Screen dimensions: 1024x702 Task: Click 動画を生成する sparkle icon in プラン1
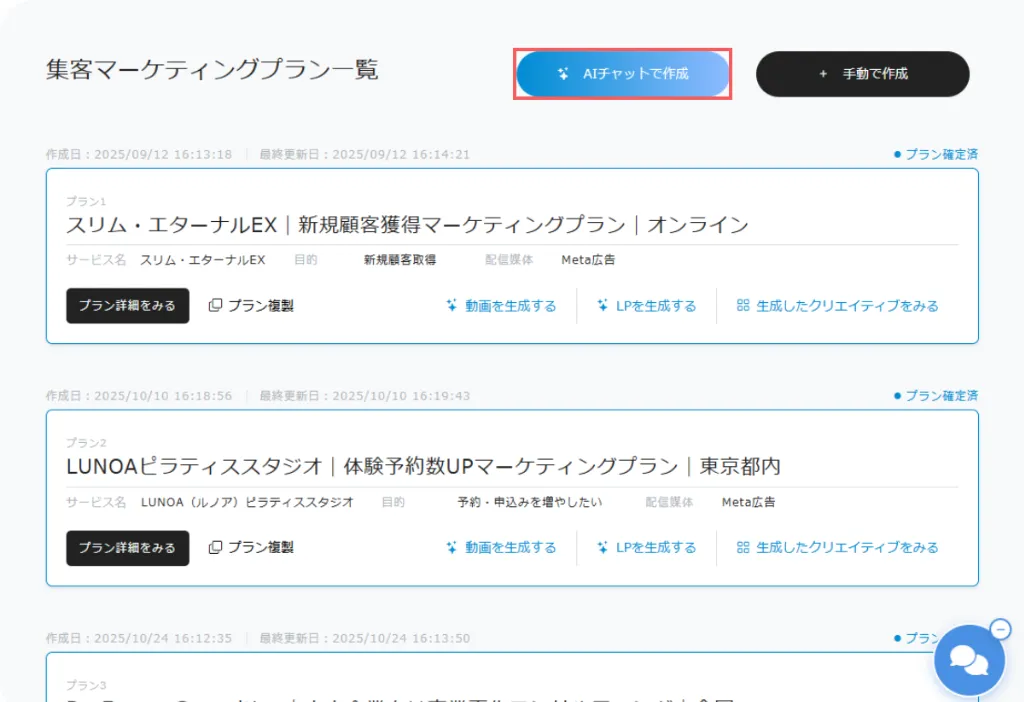(x=452, y=306)
